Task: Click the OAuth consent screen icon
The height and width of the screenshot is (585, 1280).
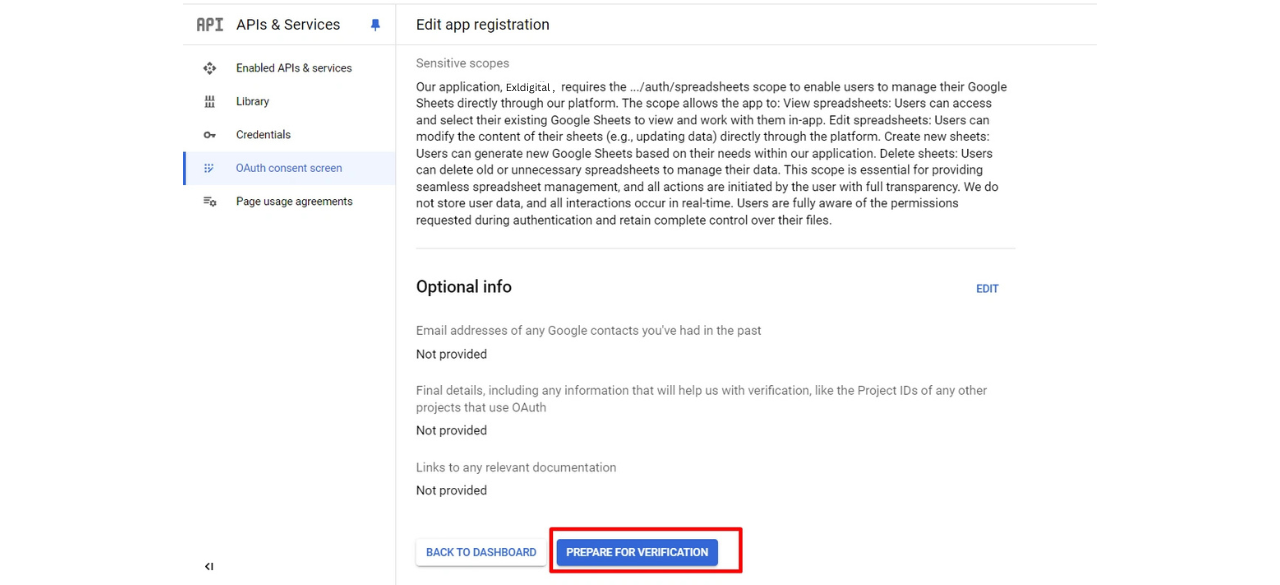Action: click(x=210, y=168)
